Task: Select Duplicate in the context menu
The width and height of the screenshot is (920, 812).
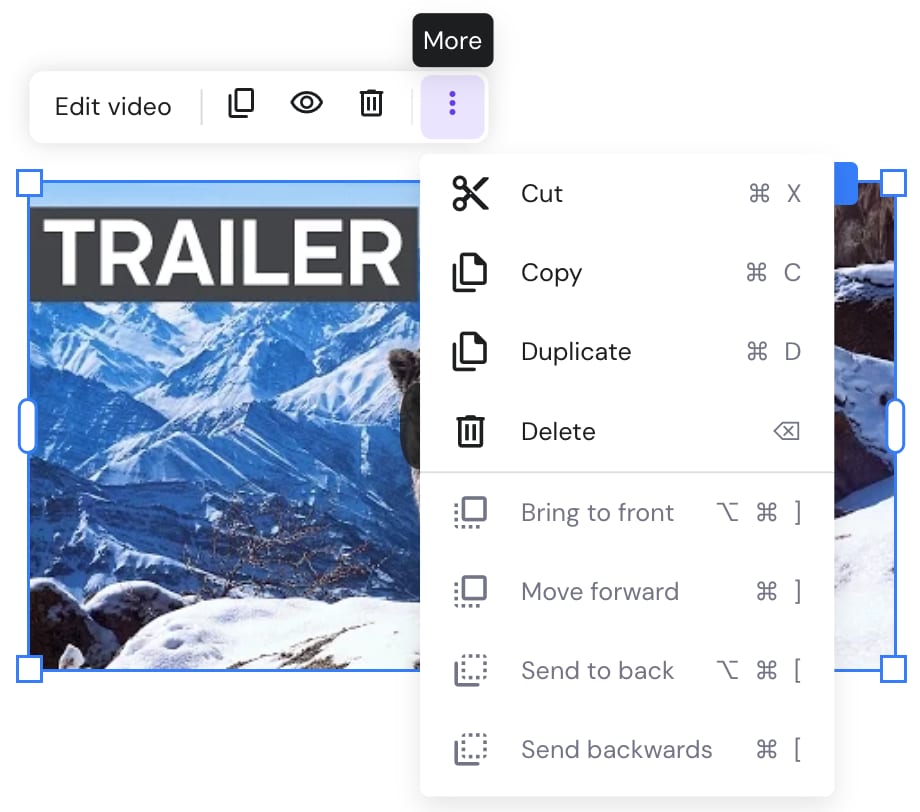Action: (575, 352)
